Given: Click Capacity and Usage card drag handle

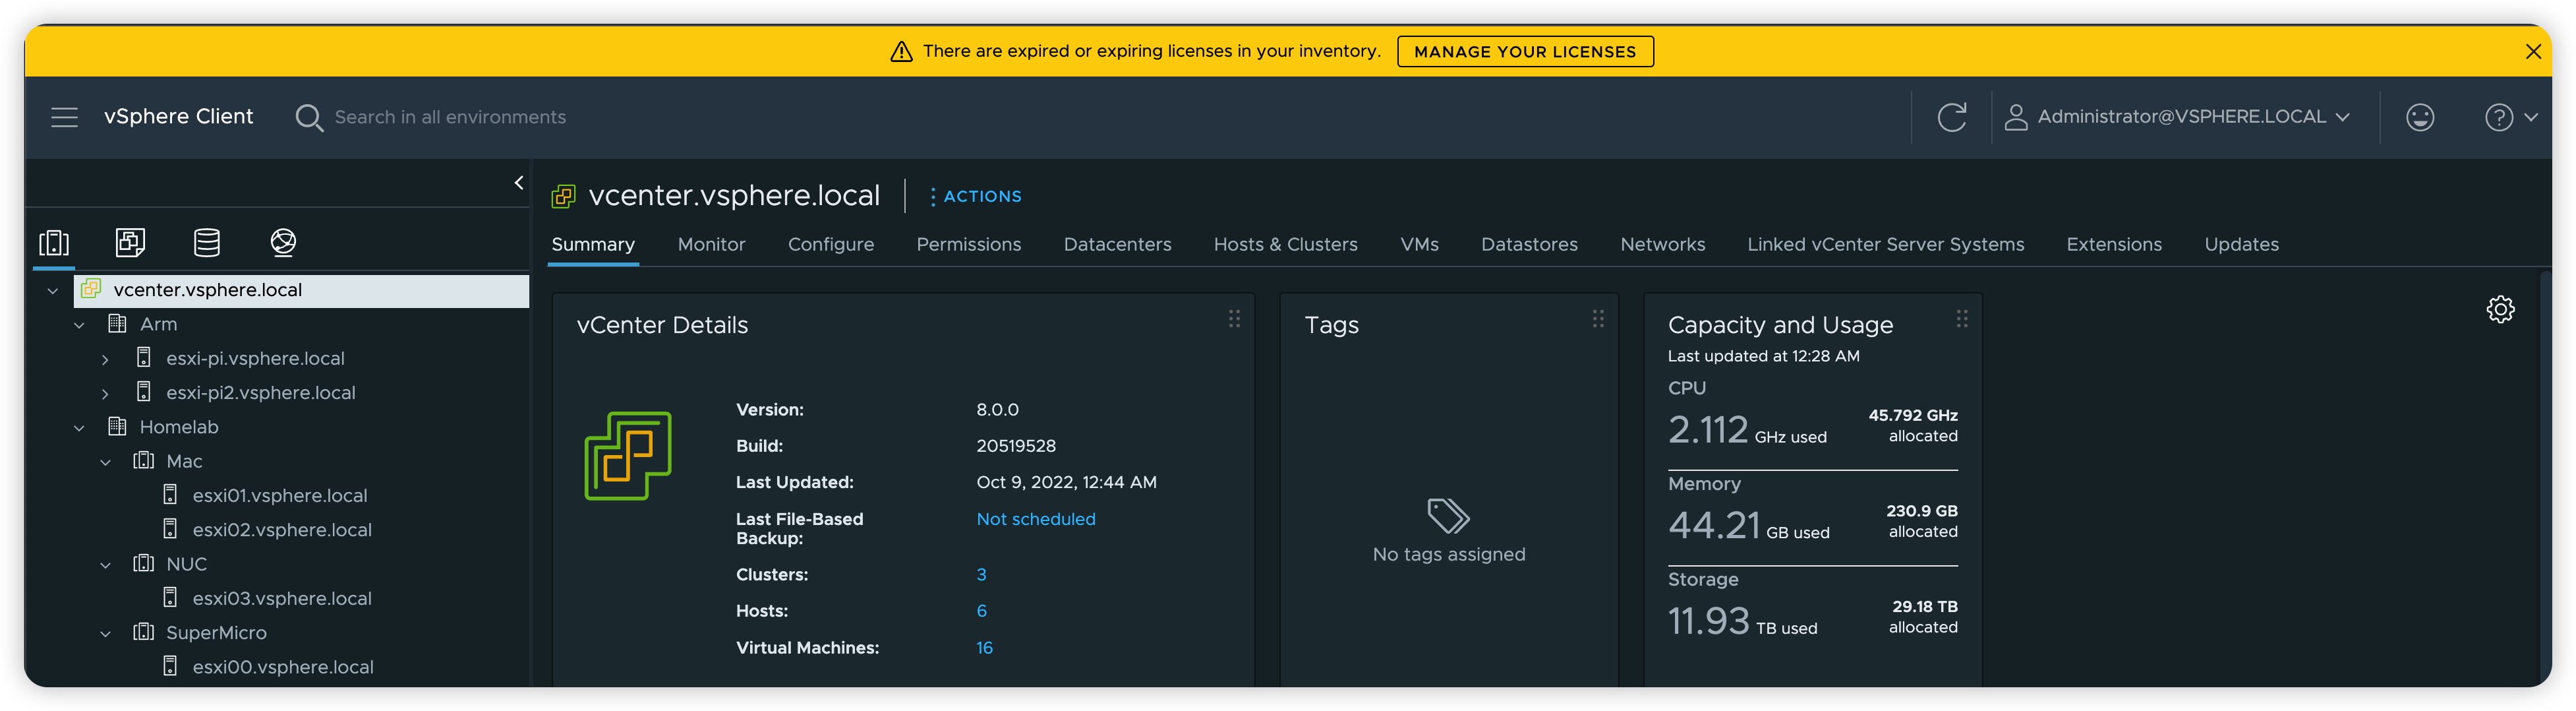Looking at the screenshot, I should coord(1962,318).
